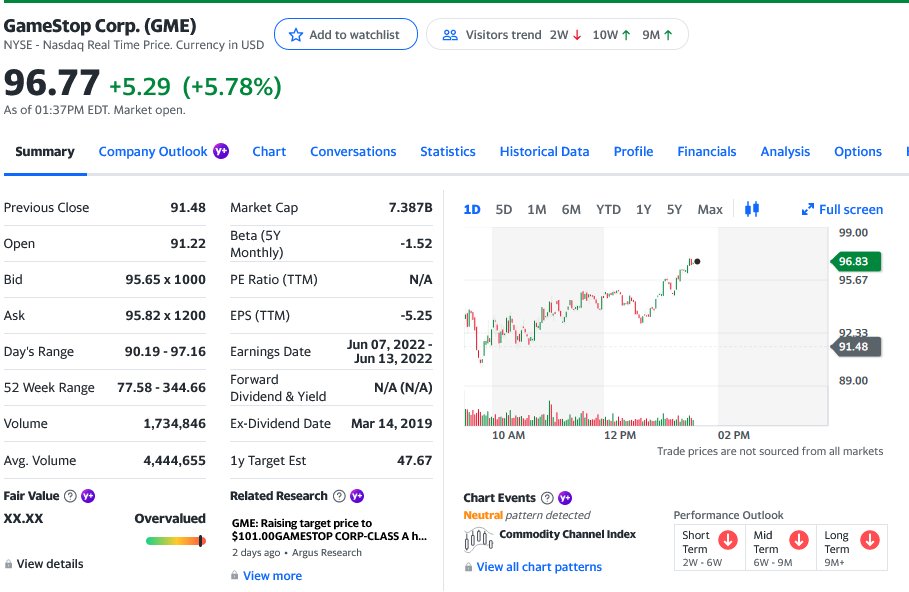This screenshot has width=909, height=592.
Task: Select the 1Y chart range
Action: 643,209
